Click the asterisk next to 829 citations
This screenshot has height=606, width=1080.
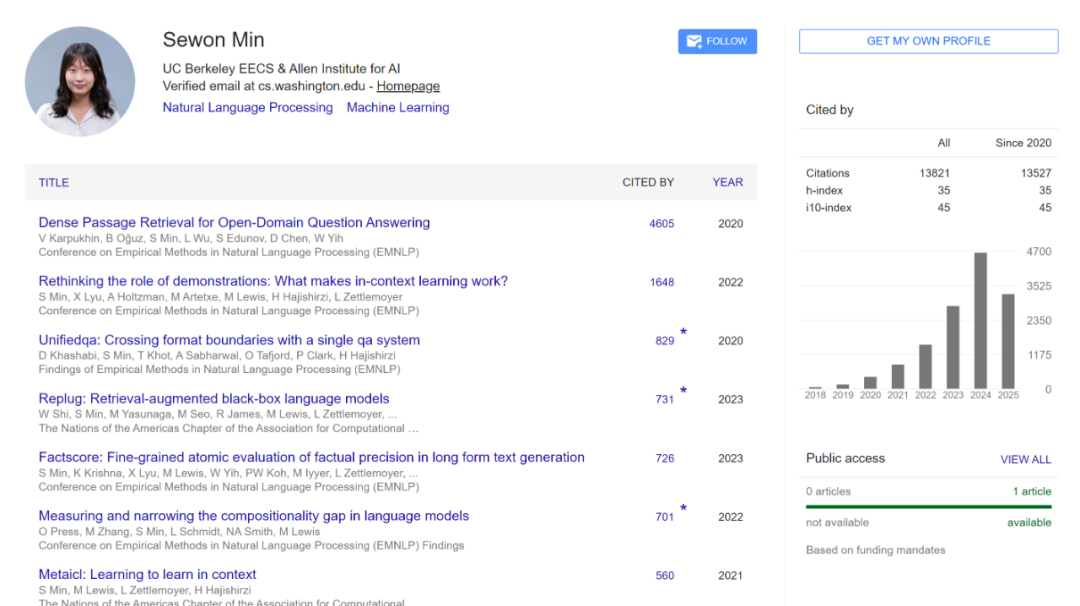click(684, 333)
